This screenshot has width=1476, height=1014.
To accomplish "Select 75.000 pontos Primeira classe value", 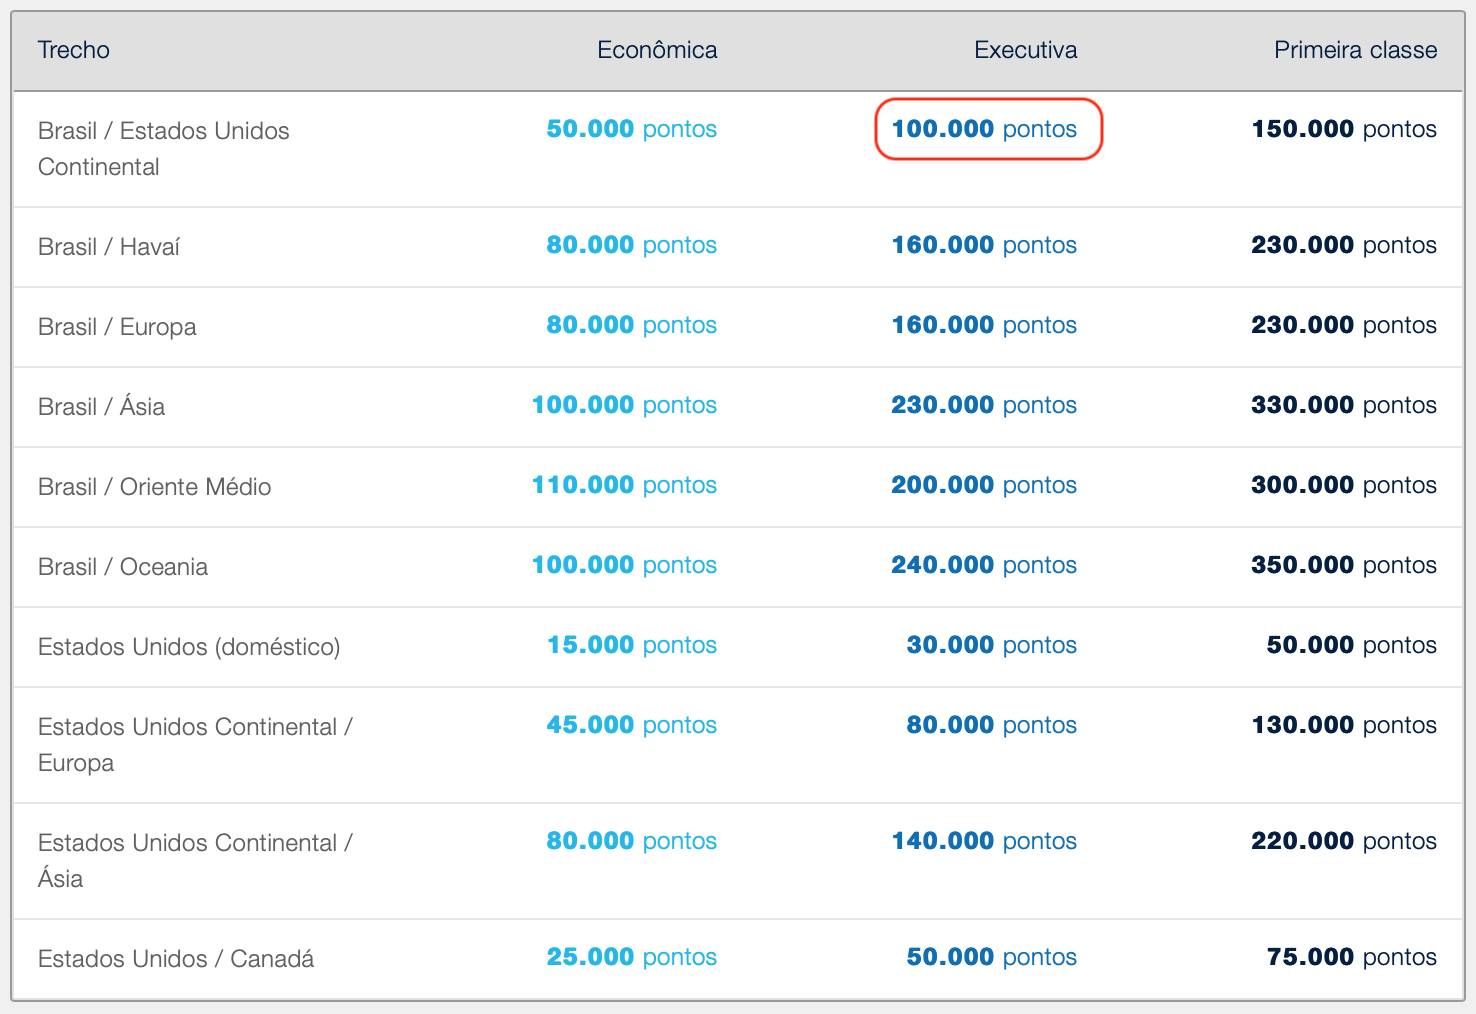I will coord(1351,957).
